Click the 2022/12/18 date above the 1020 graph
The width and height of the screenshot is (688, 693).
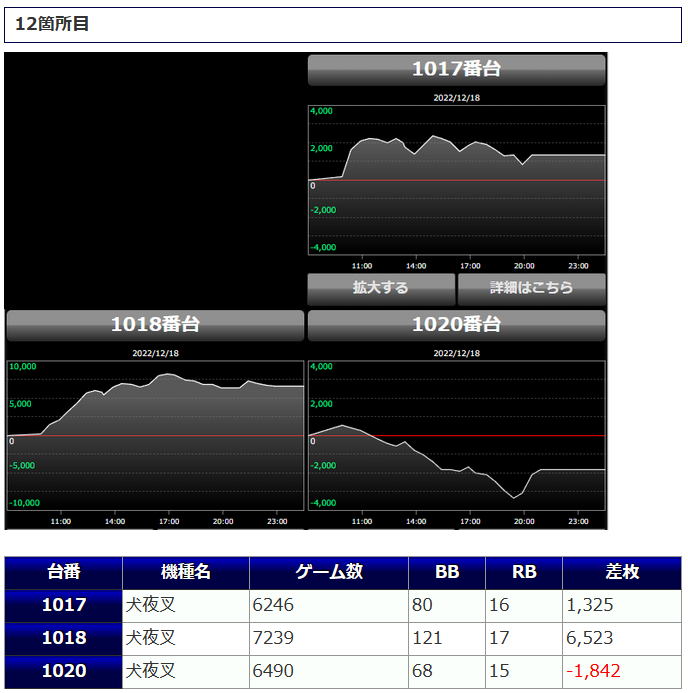(456, 354)
